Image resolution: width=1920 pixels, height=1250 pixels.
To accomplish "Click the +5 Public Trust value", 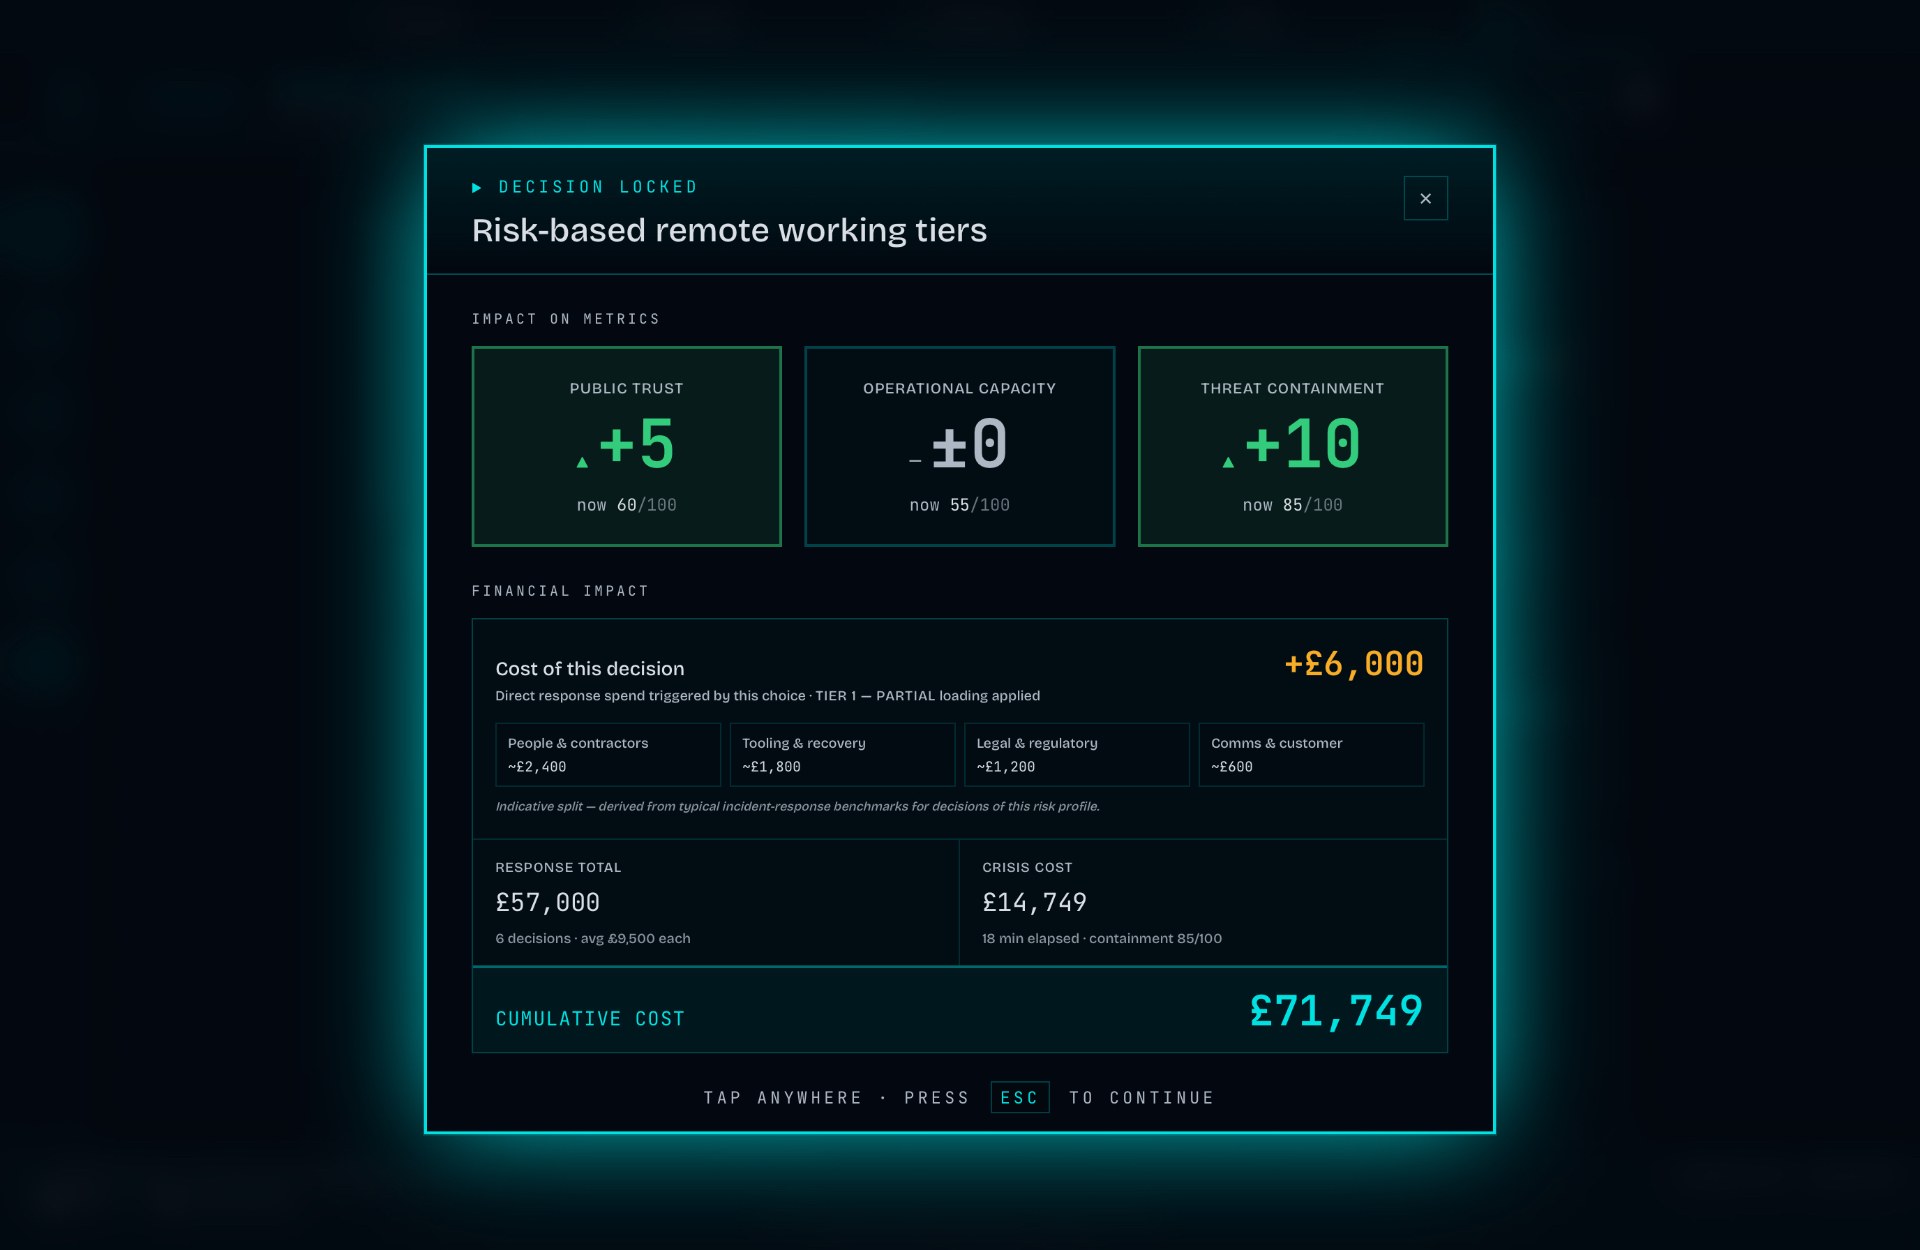I will 637,443.
